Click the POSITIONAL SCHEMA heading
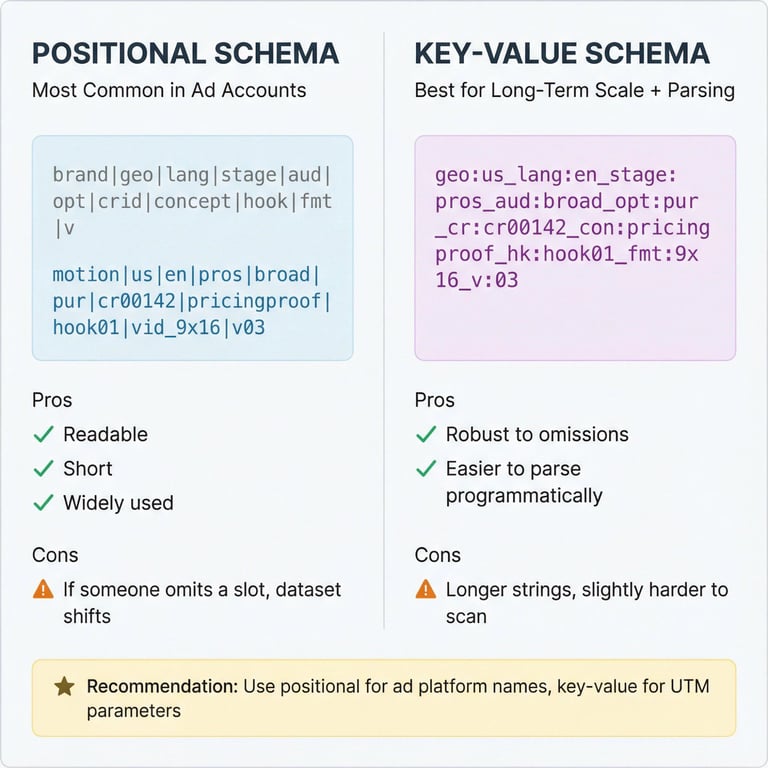Image resolution: width=768 pixels, height=768 pixels. [x=185, y=53]
